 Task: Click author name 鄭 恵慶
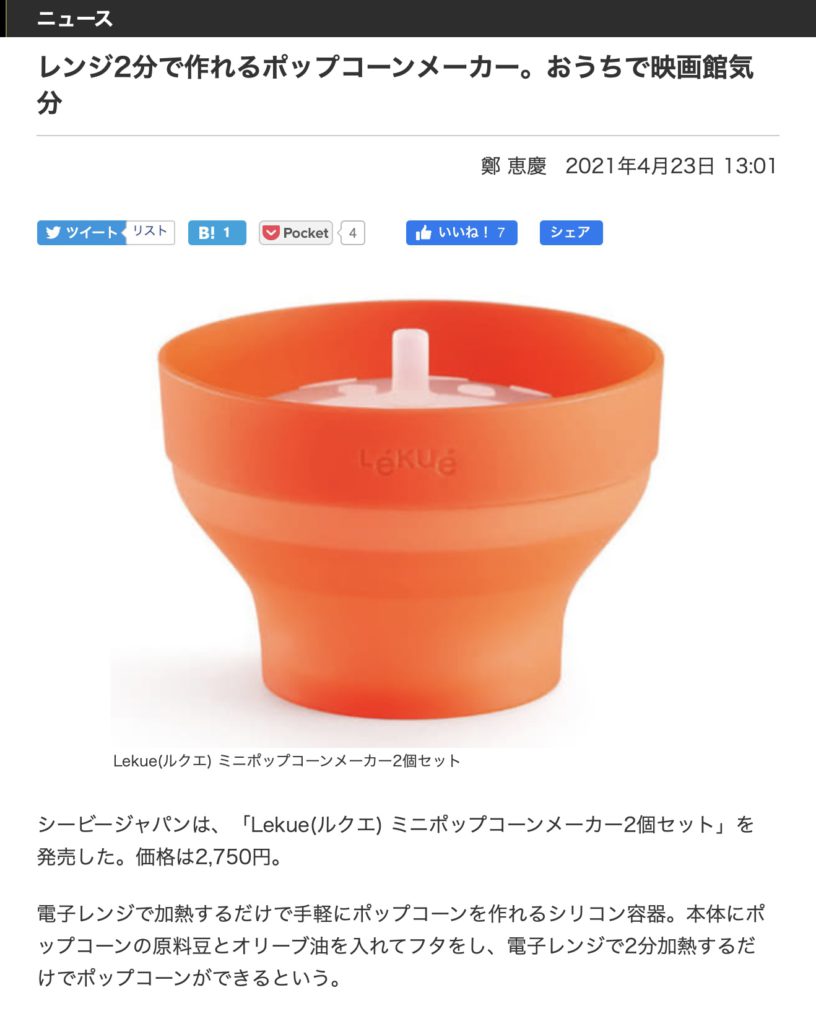(x=513, y=166)
